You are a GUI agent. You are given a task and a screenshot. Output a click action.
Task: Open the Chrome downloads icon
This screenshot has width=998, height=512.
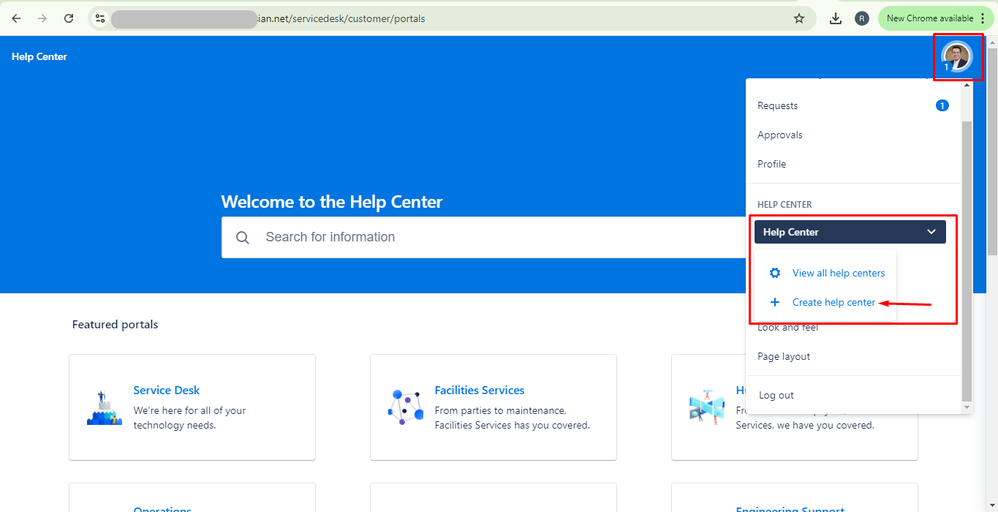[x=836, y=18]
